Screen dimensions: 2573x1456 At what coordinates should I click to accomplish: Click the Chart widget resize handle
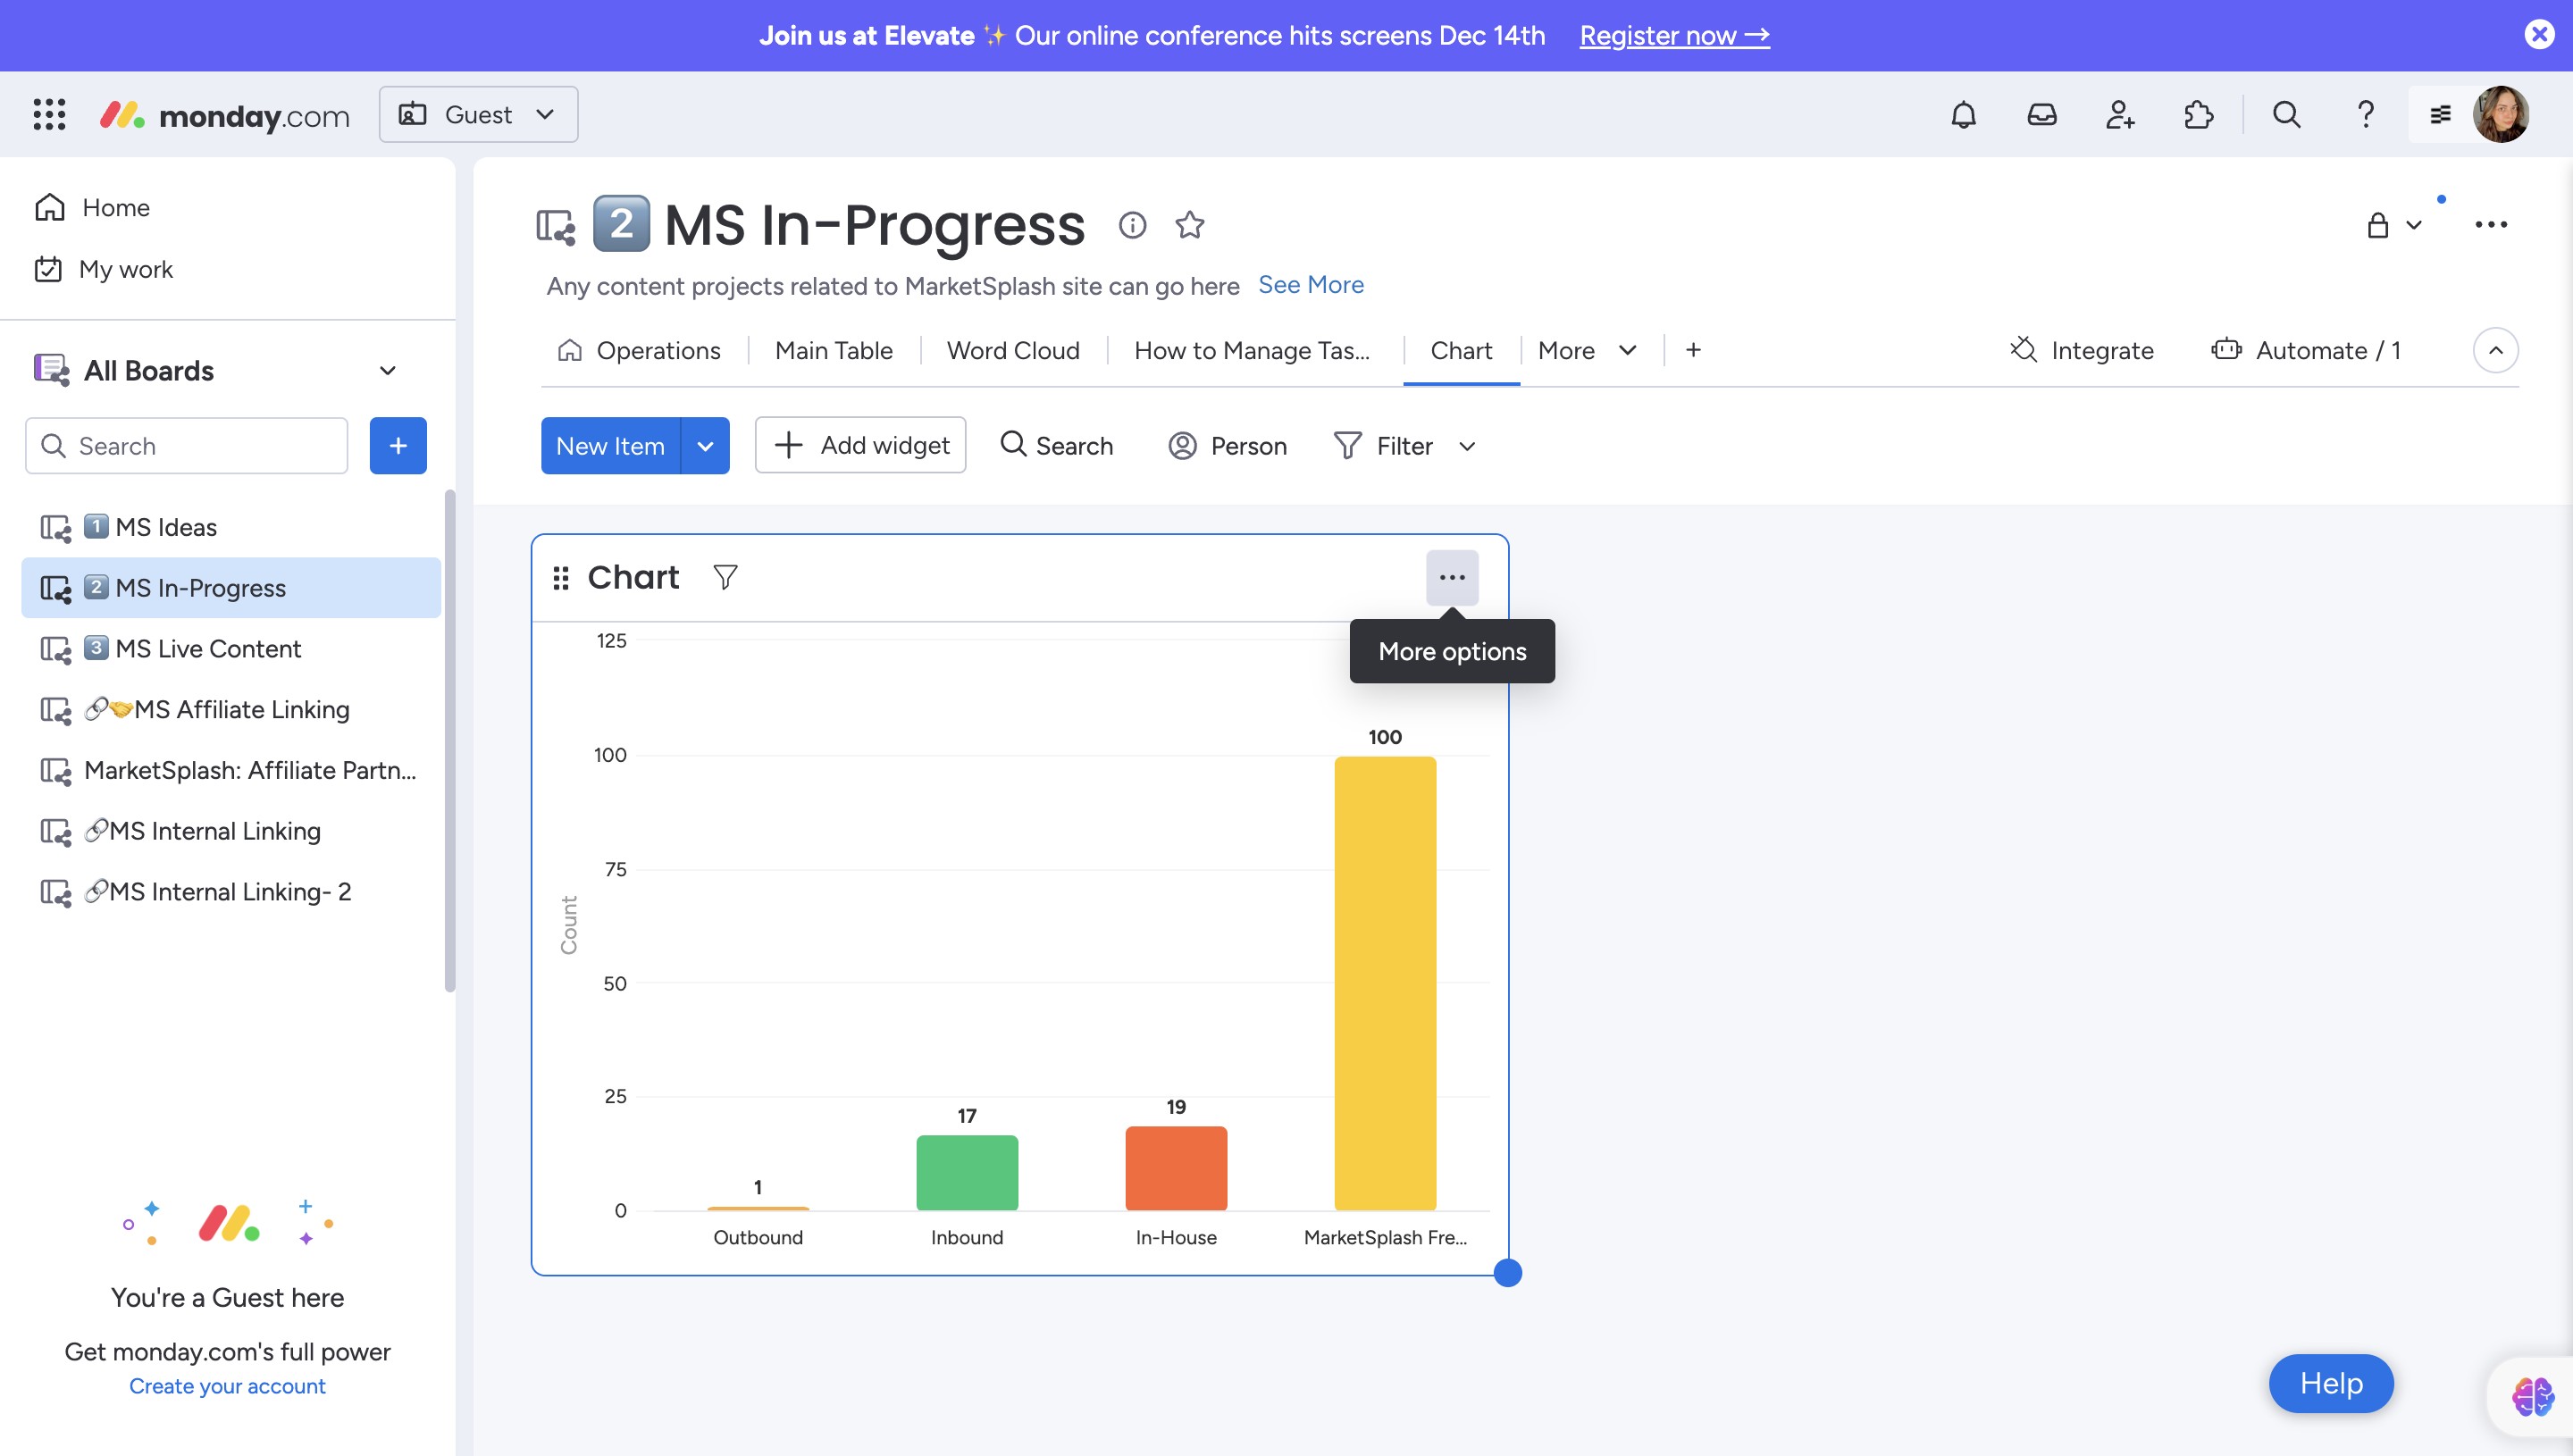click(1507, 1273)
